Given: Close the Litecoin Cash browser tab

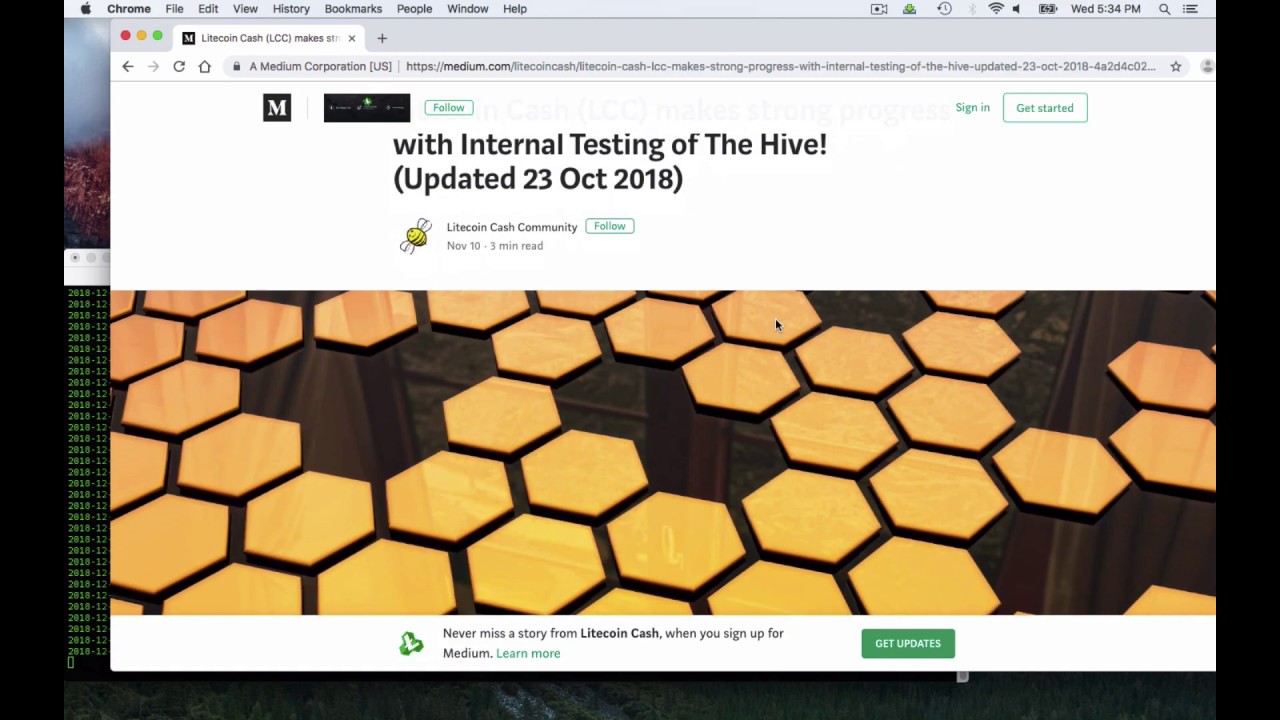Looking at the screenshot, I should [352, 38].
